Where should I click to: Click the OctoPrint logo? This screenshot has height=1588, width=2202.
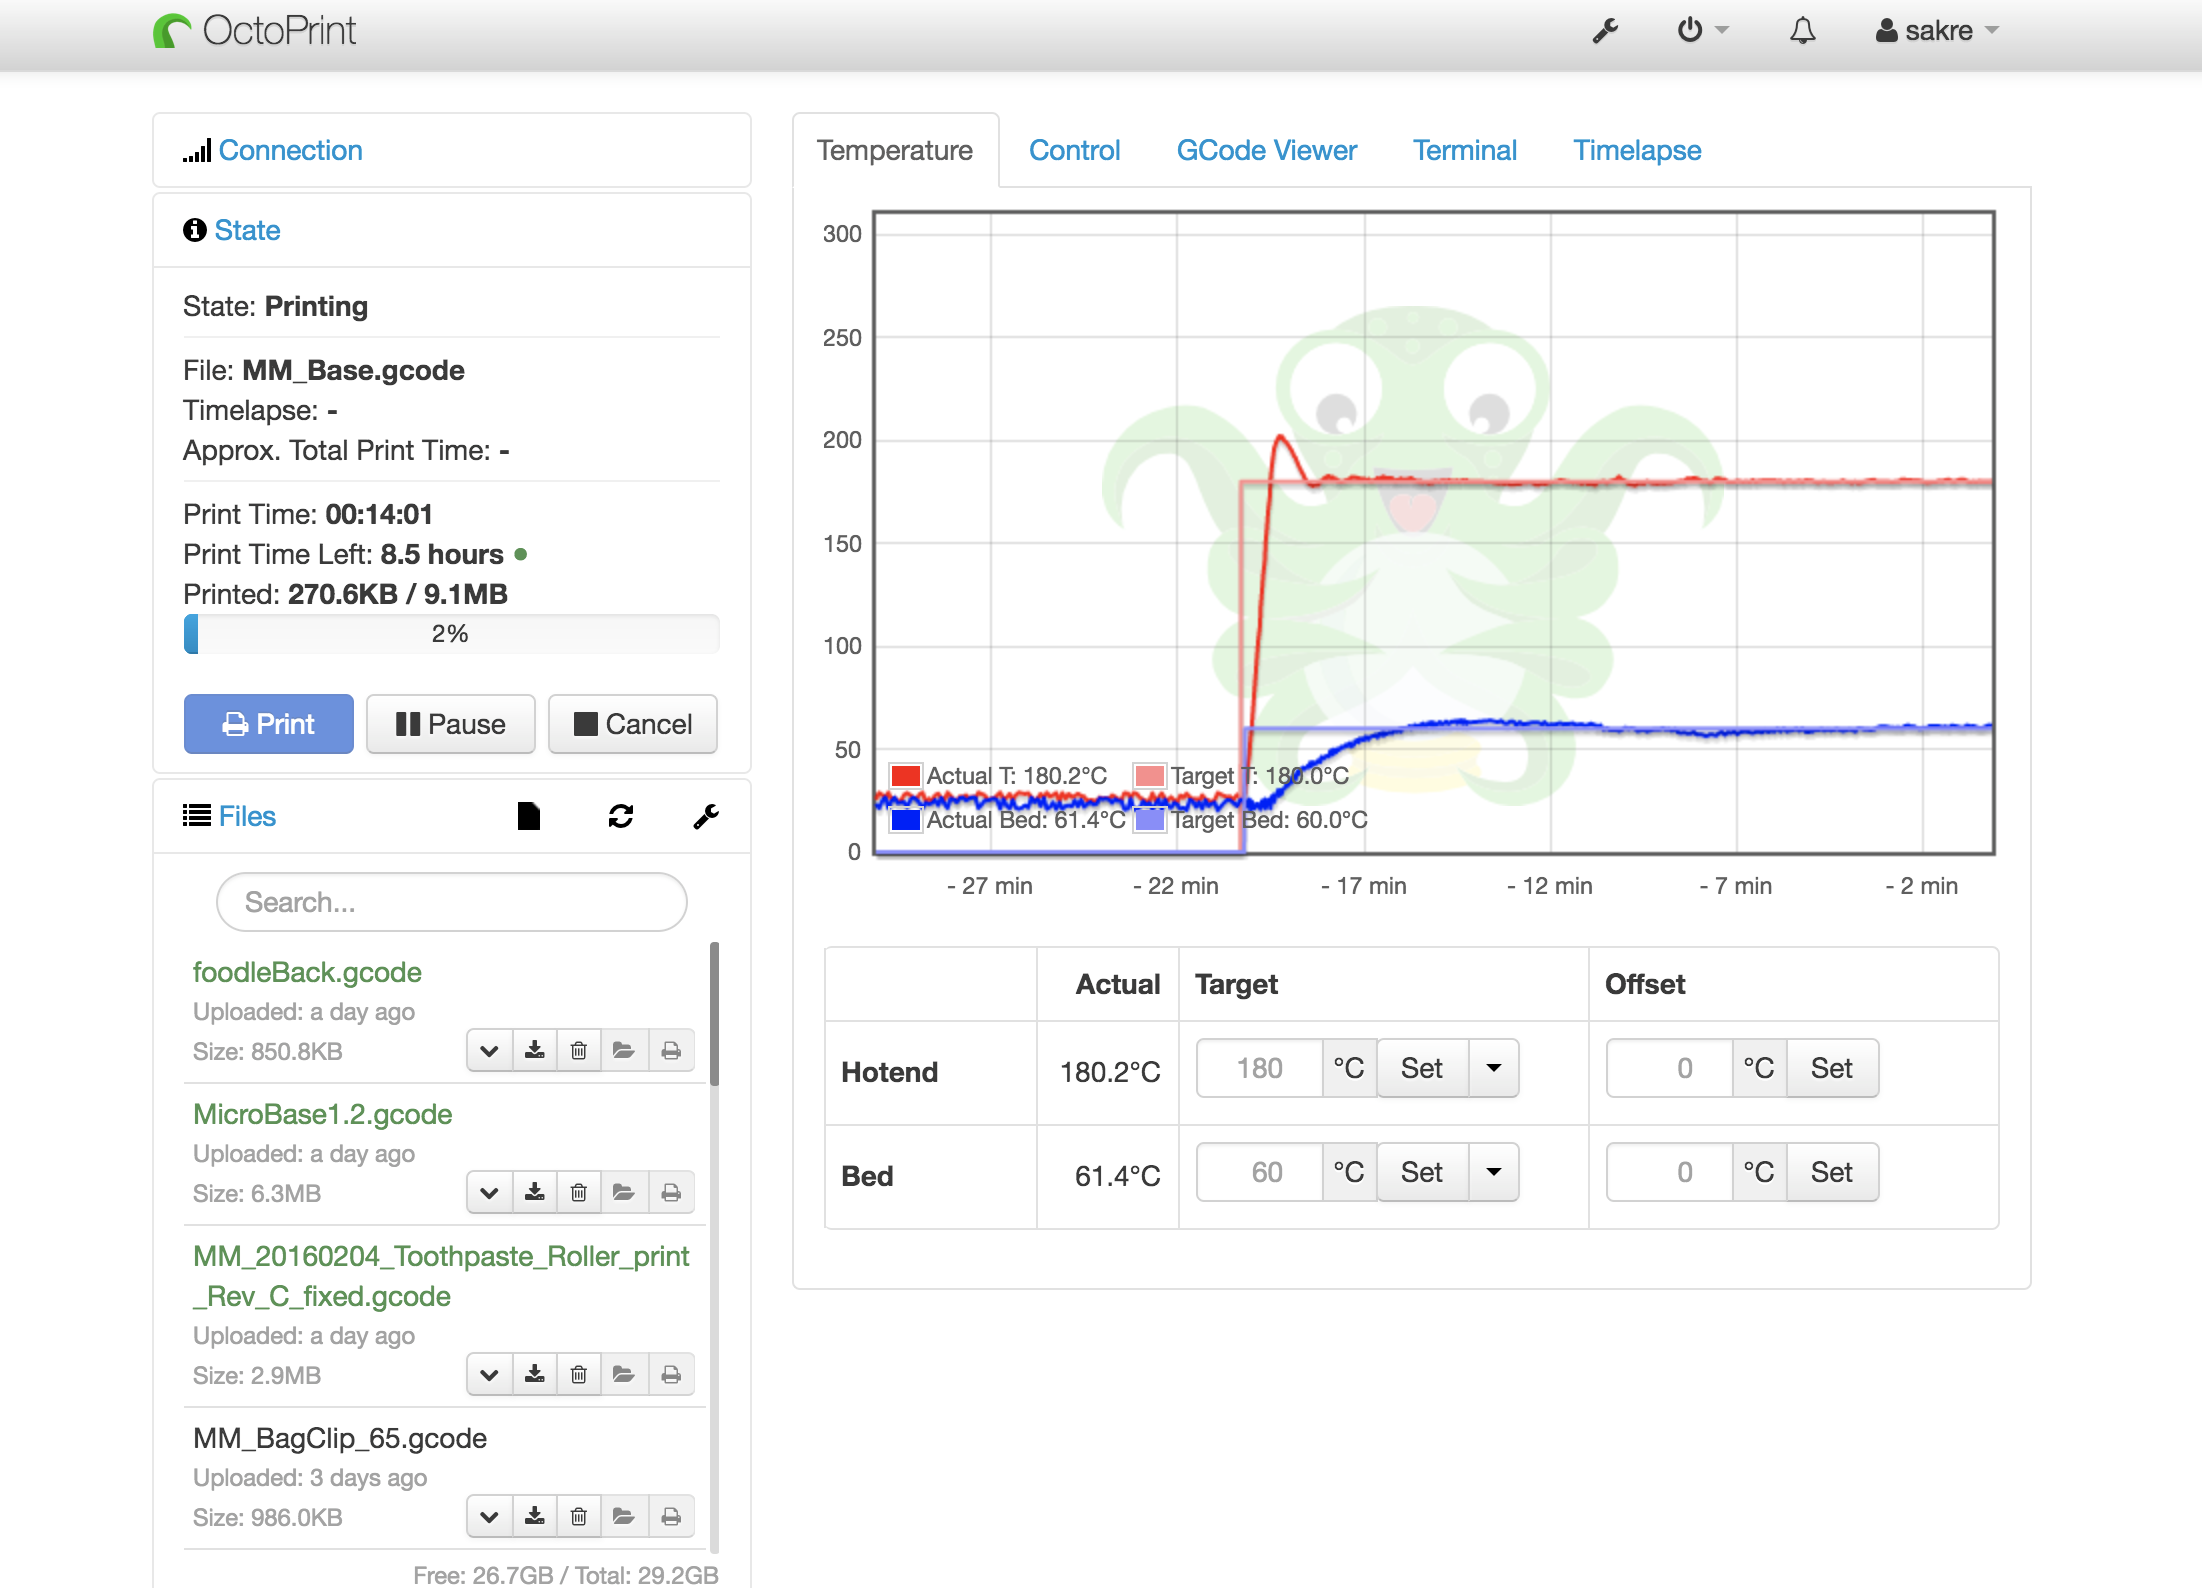(255, 31)
